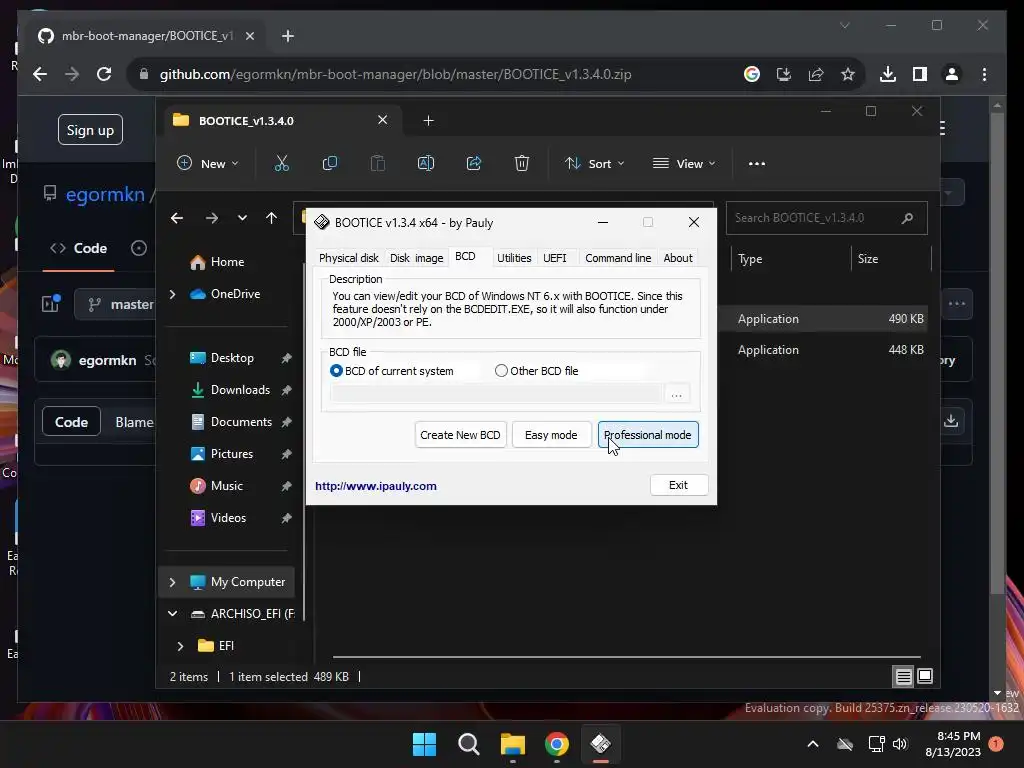Switch to the Utilities tab
This screenshot has width=1024, height=768.
click(x=514, y=258)
